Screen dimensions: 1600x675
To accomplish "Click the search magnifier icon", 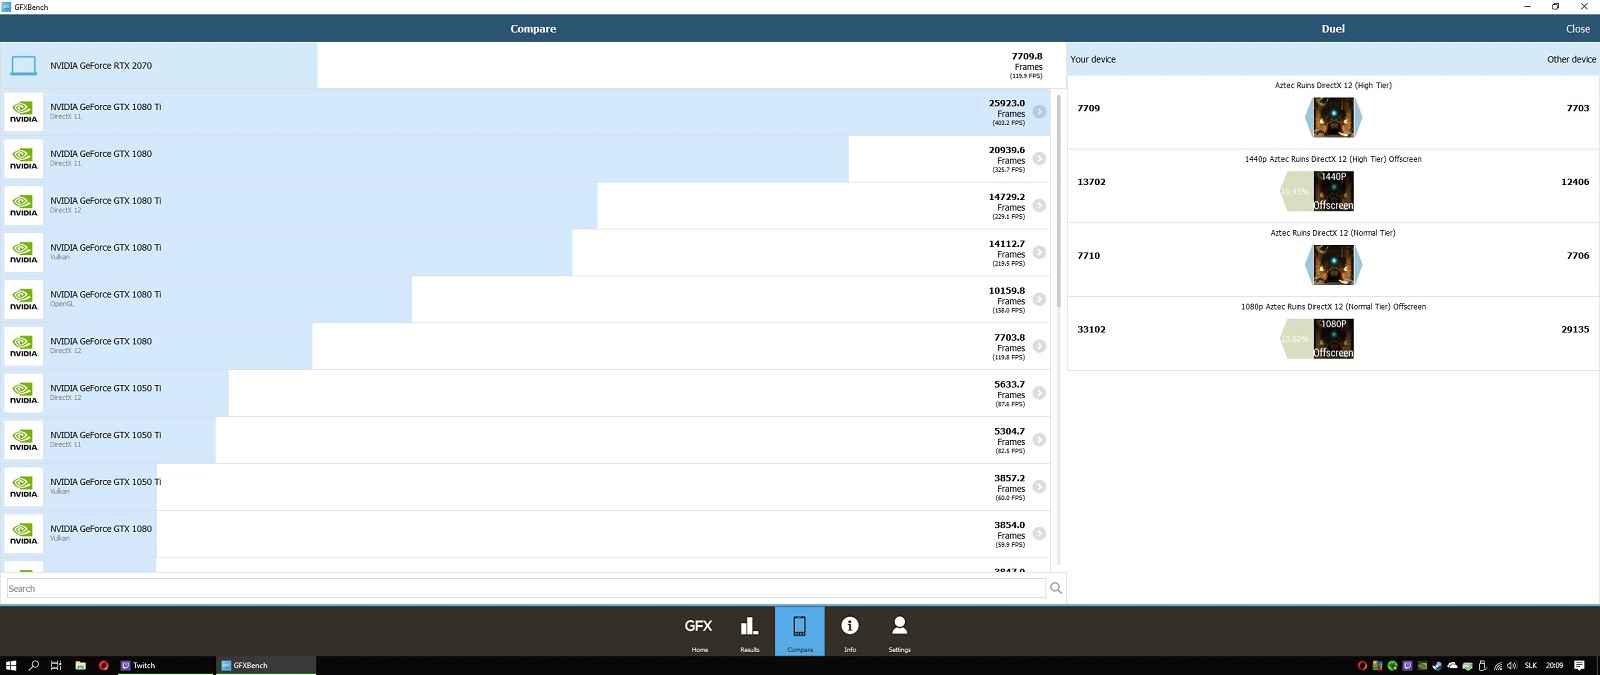I will point(1056,588).
